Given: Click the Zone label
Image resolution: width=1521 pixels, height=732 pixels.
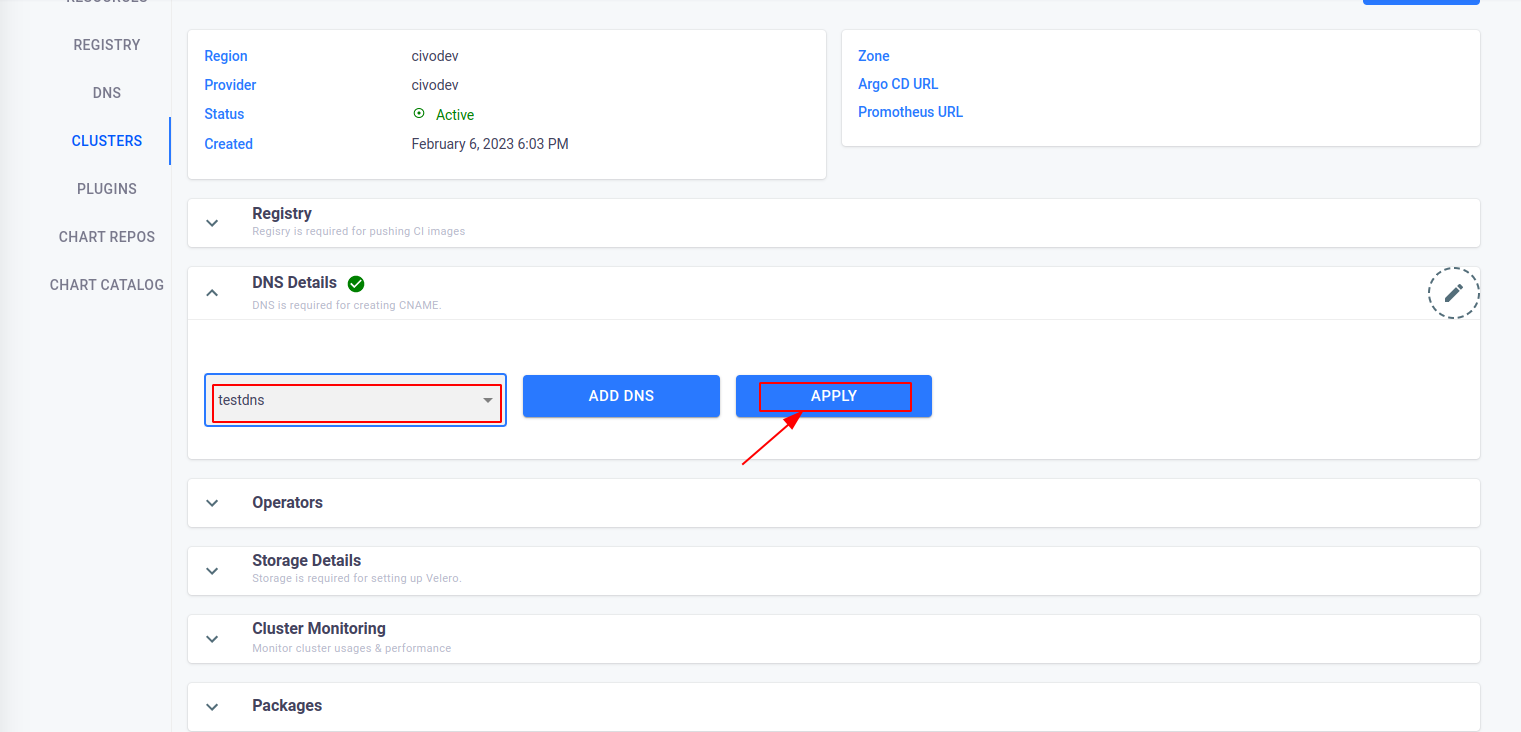Looking at the screenshot, I should tap(874, 56).
